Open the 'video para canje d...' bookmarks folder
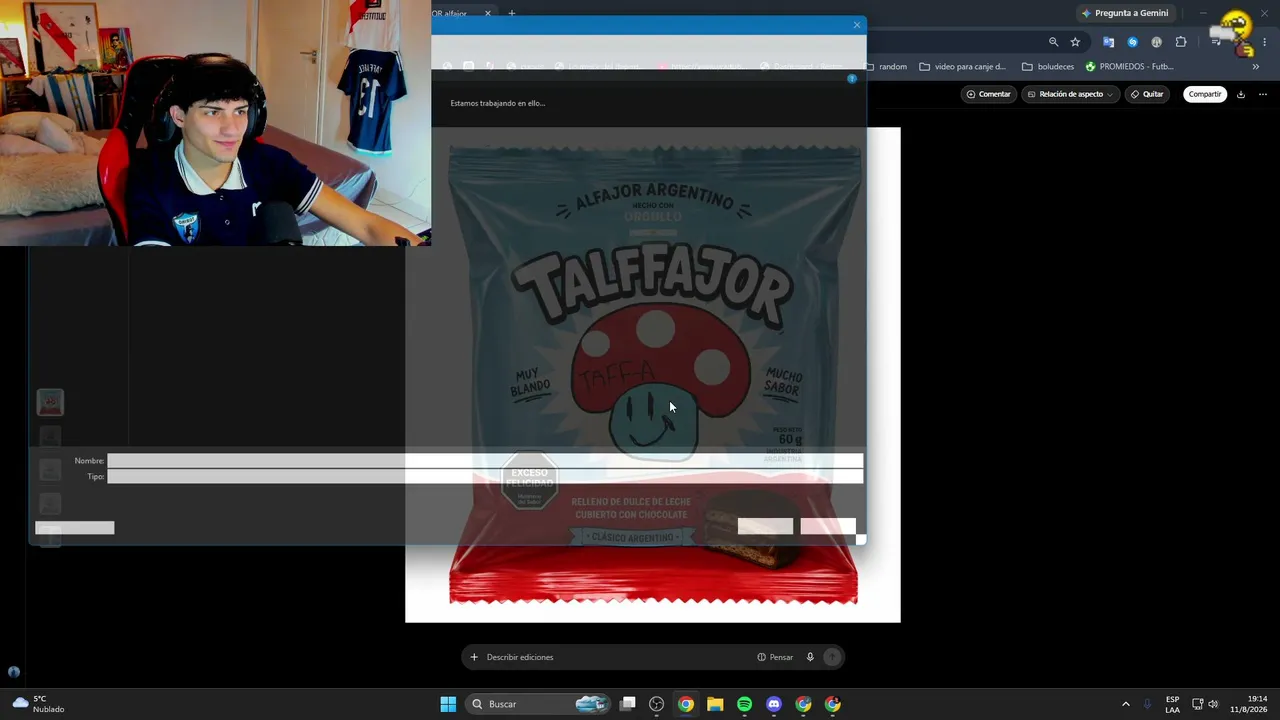1280x720 pixels. (962, 67)
